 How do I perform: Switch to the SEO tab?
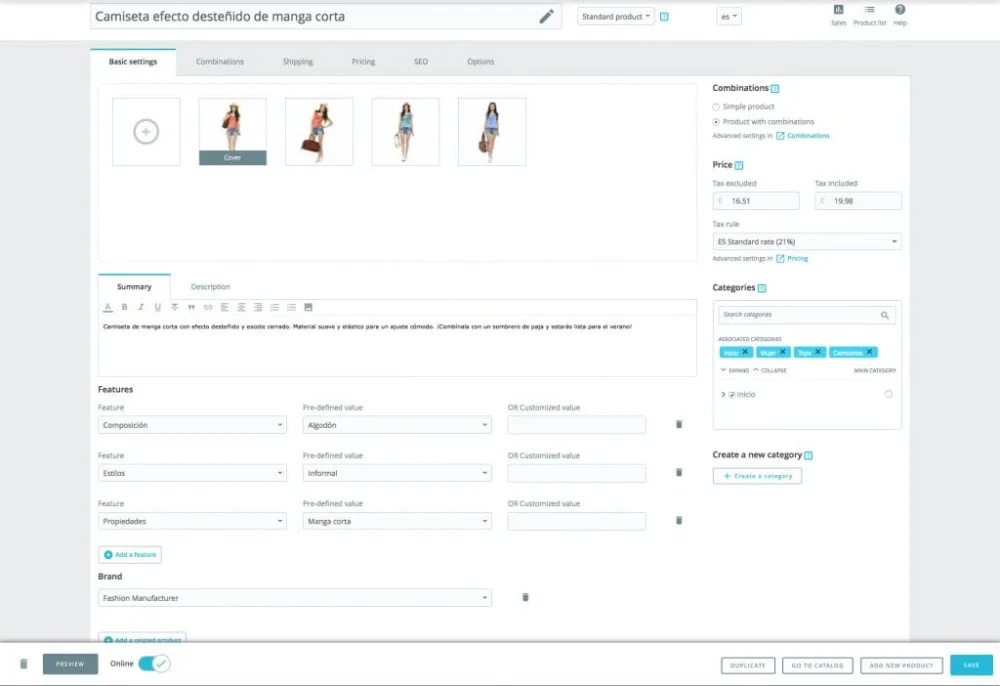(x=421, y=62)
